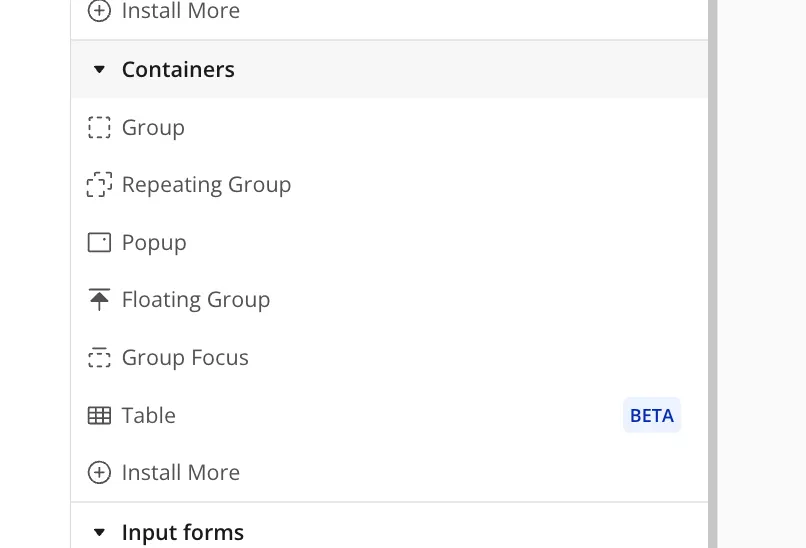Choose the Repeating Group label
The image size is (806, 548).
[206, 185]
